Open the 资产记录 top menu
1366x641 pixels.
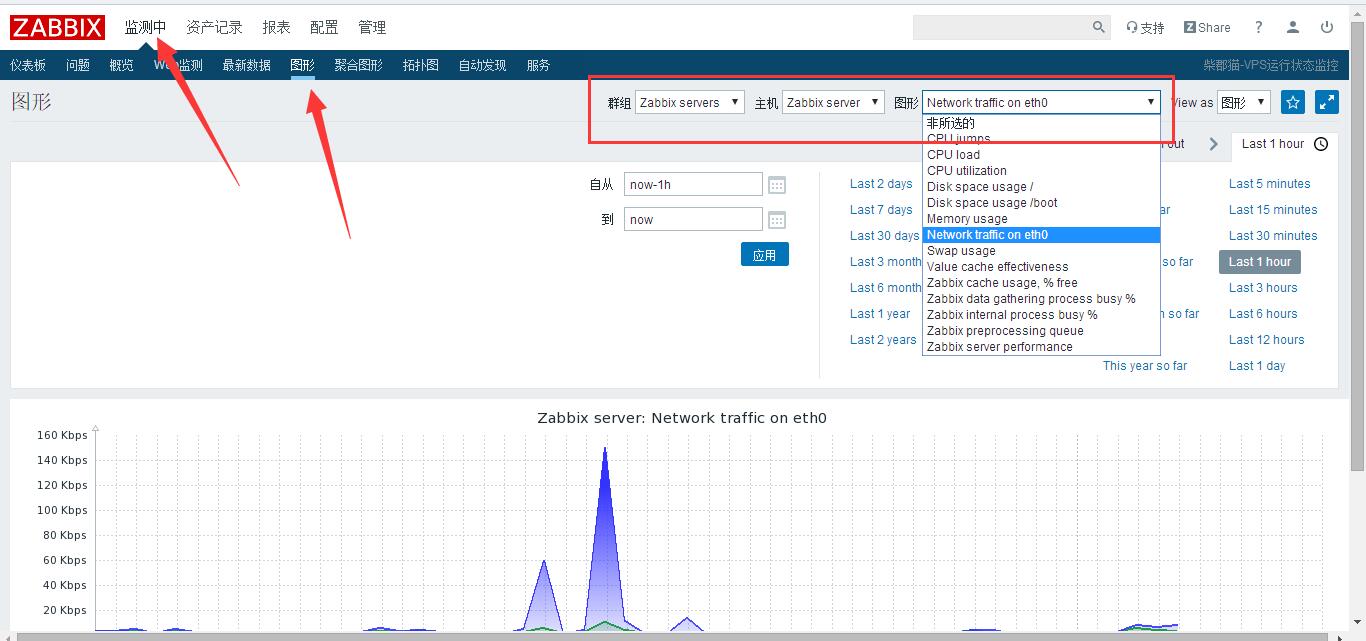214,27
